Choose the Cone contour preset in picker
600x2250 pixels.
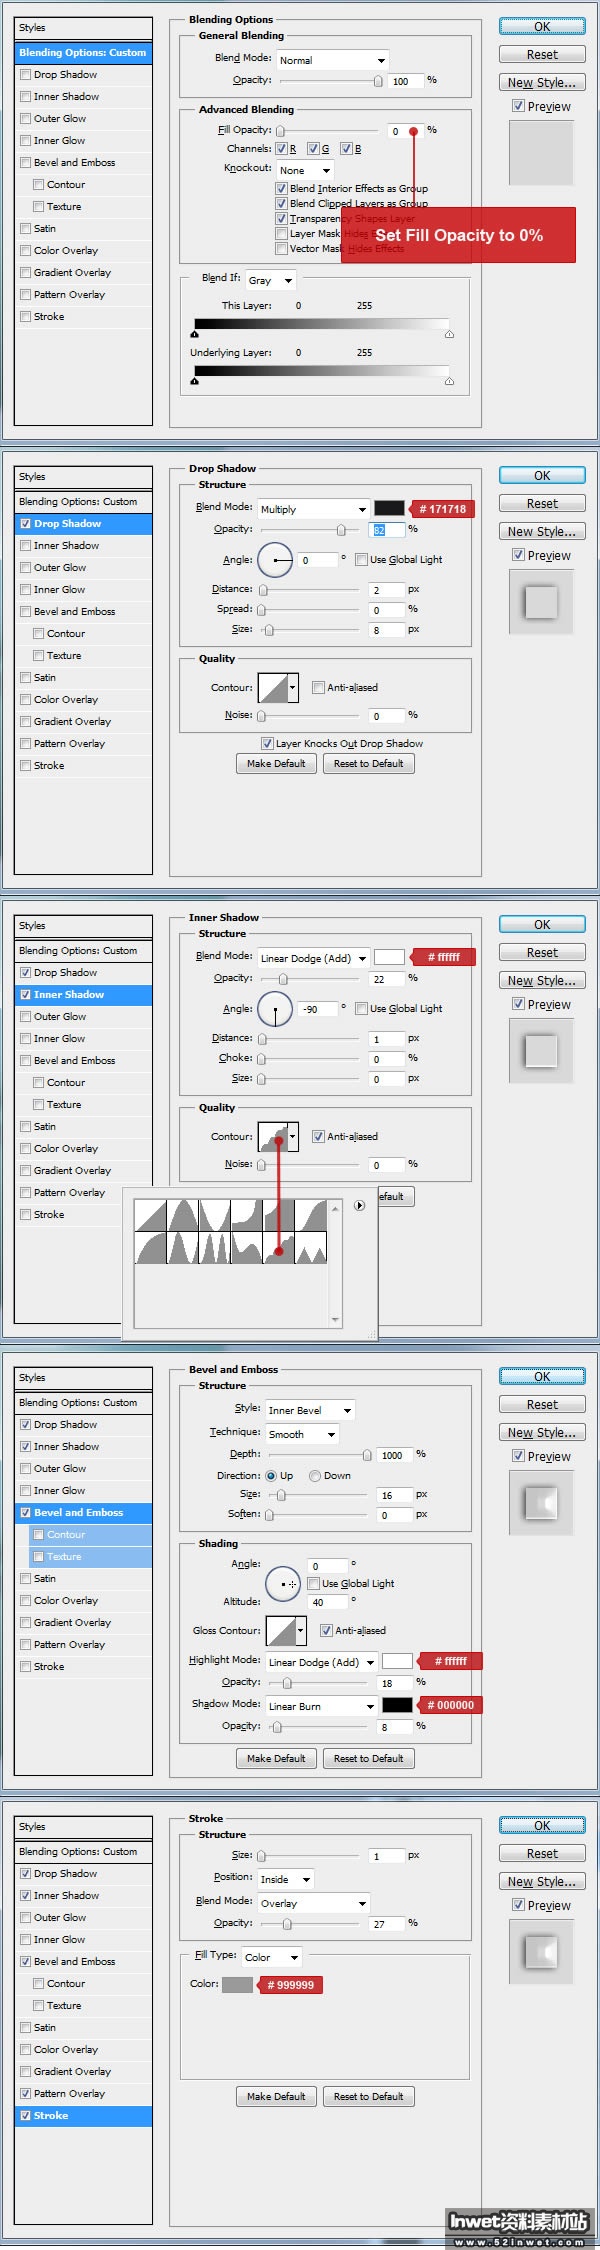[182, 1215]
